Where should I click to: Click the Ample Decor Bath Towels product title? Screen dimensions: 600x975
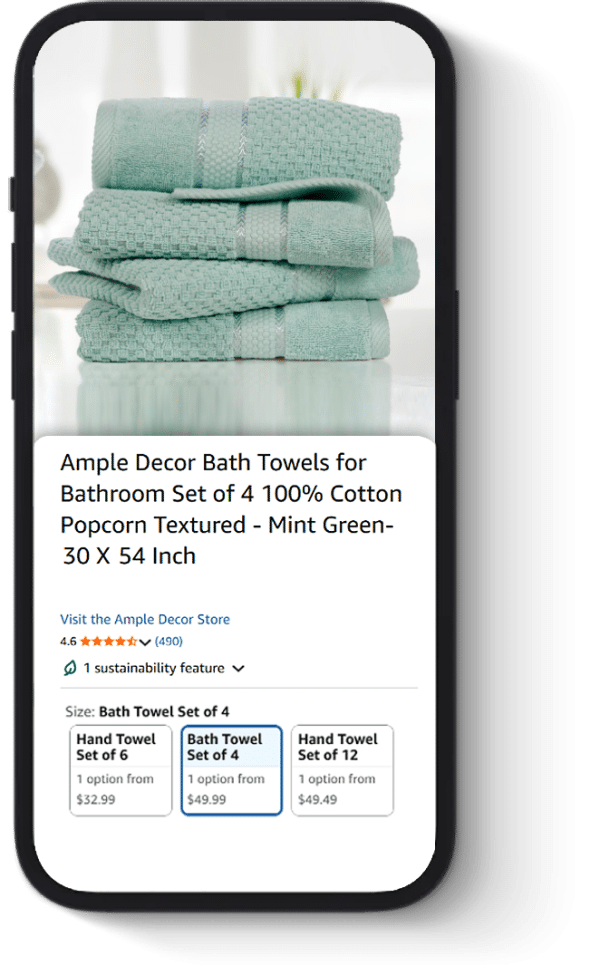point(231,509)
